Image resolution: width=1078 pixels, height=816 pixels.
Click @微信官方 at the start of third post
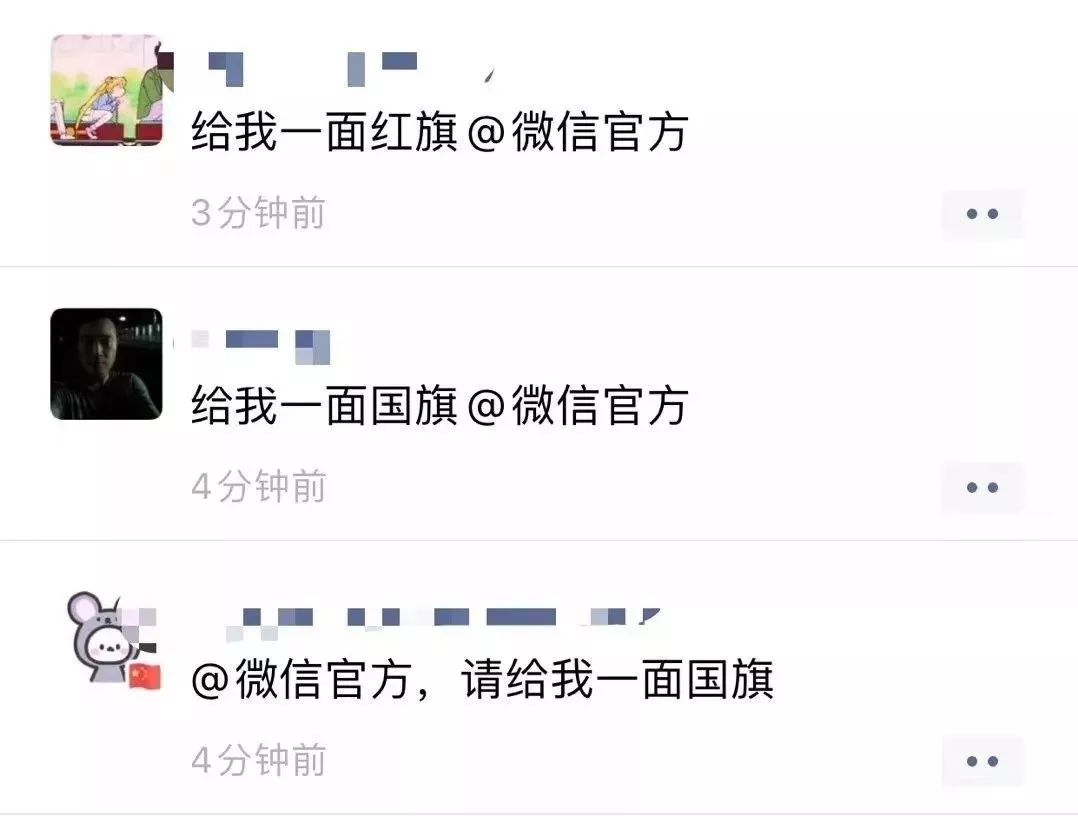click(301, 679)
